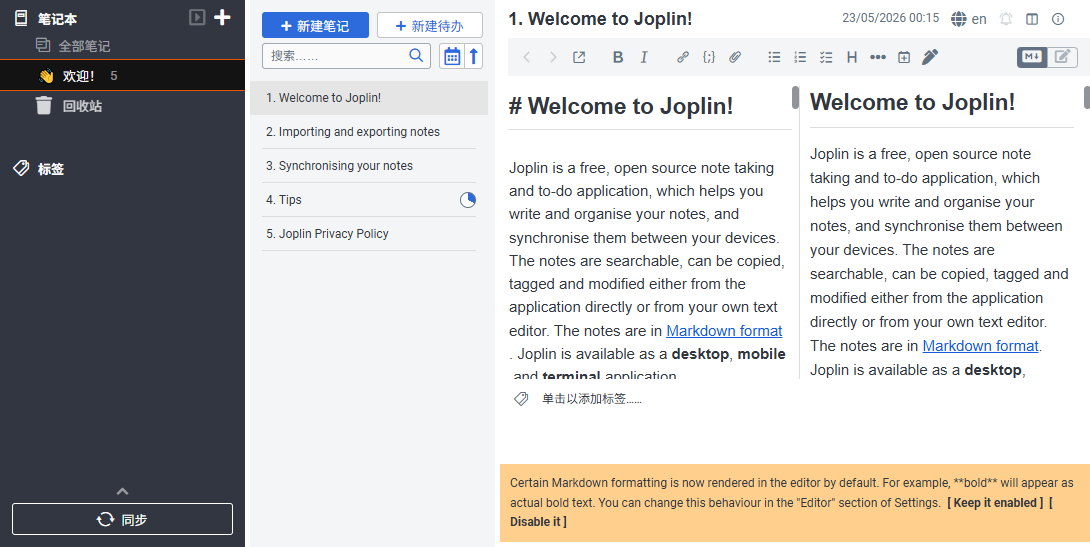Toggle all notebooks collapse arrow icon
Screen dimensions: 1090x547
(x=197, y=17)
